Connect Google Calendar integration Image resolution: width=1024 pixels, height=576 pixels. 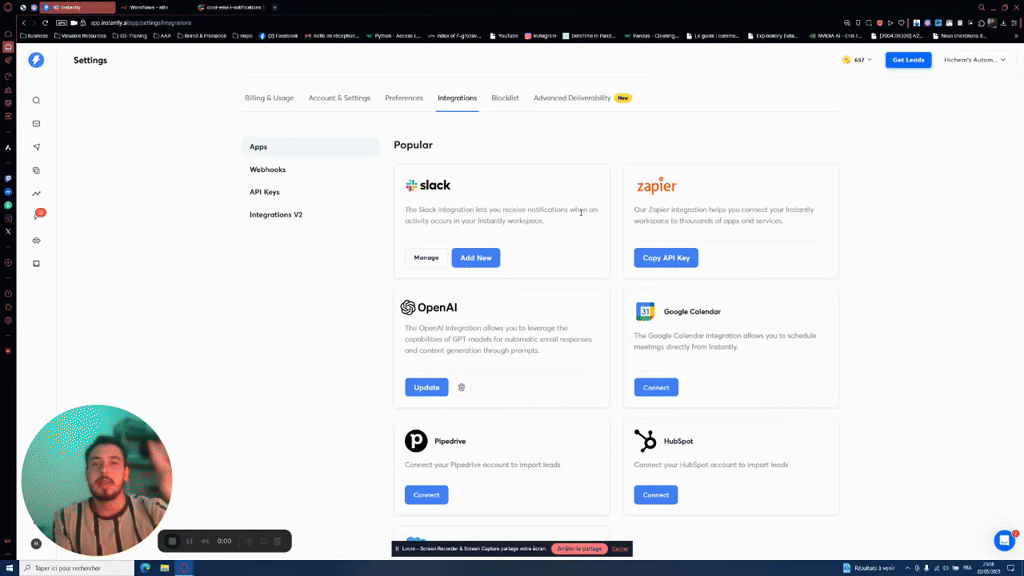[656, 387]
